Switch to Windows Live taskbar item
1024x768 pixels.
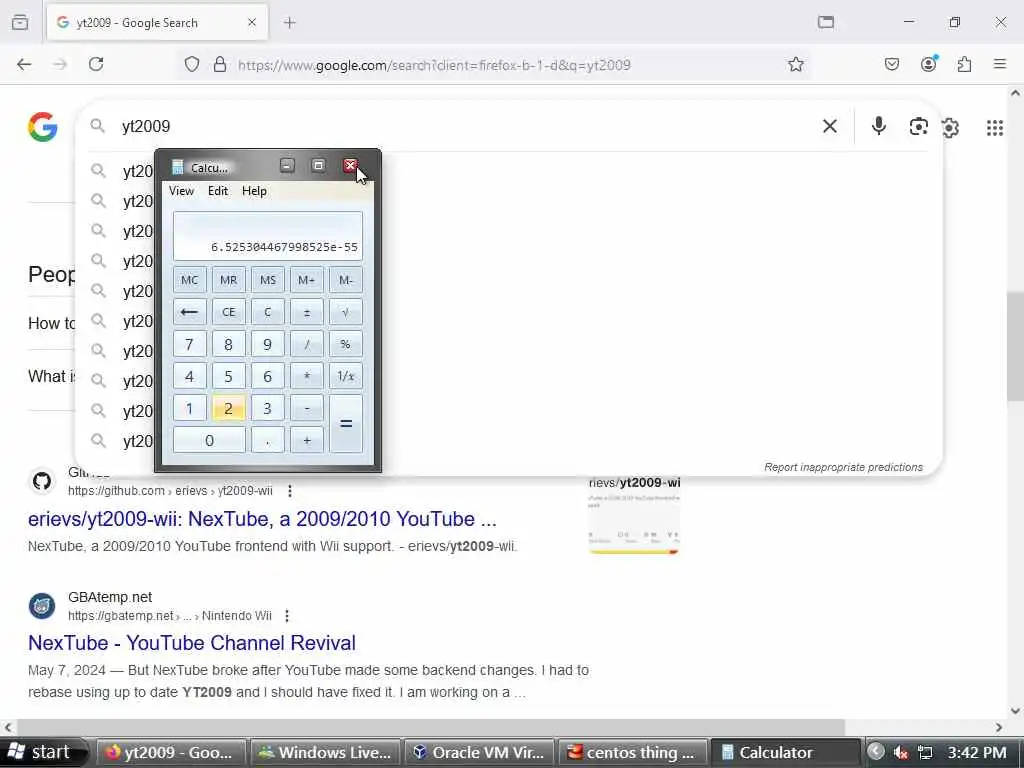(x=325, y=752)
